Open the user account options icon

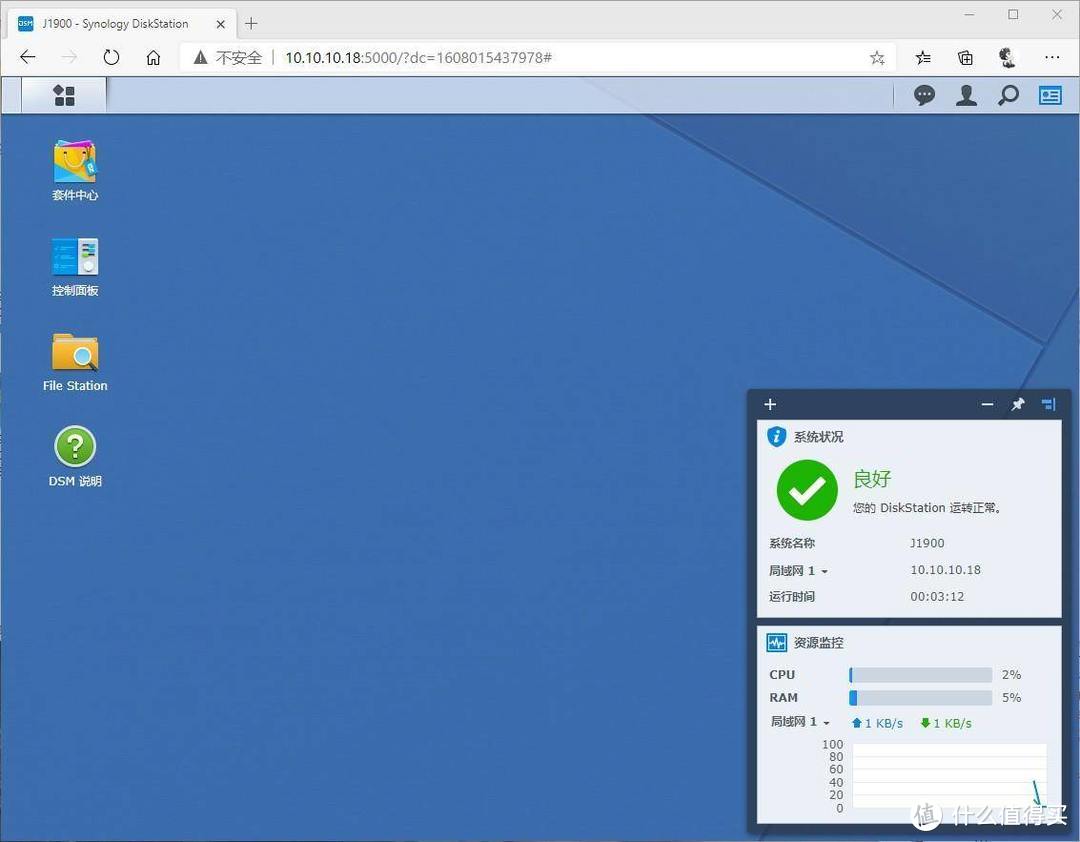coord(966,95)
